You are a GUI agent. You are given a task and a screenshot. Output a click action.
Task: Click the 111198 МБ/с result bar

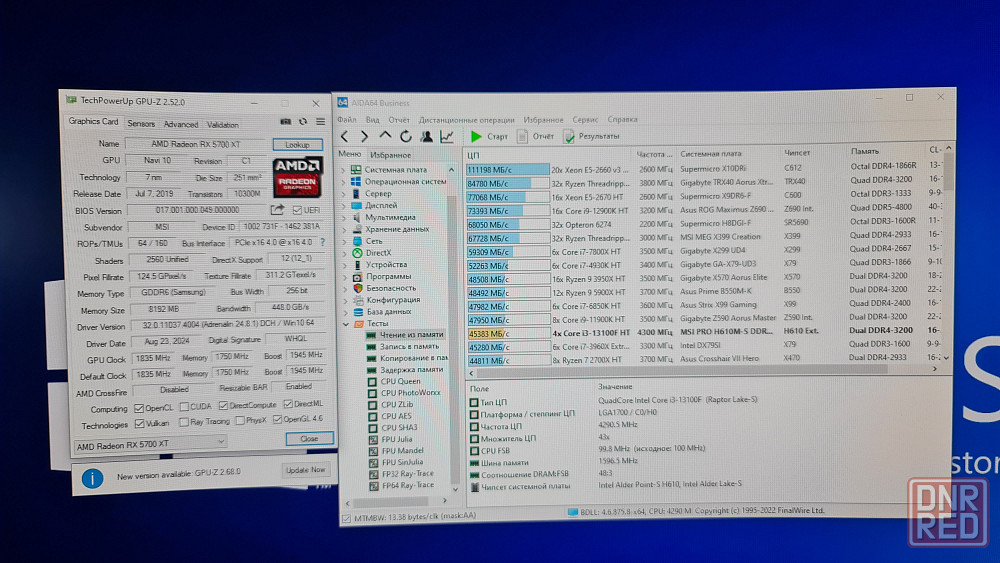(x=508, y=170)
